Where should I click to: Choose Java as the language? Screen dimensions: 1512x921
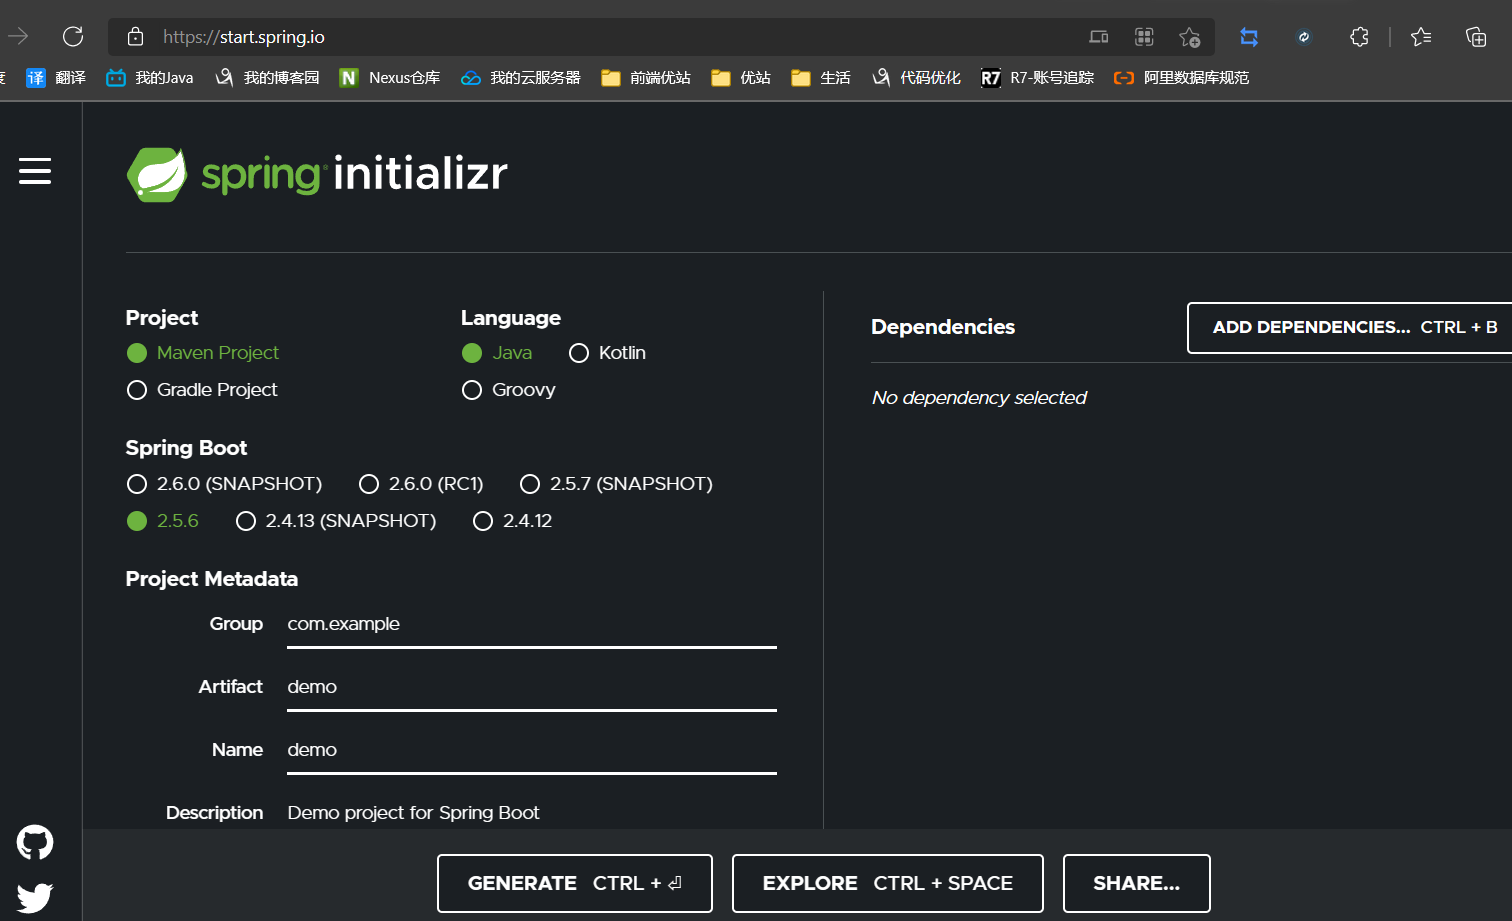[497, 353]
